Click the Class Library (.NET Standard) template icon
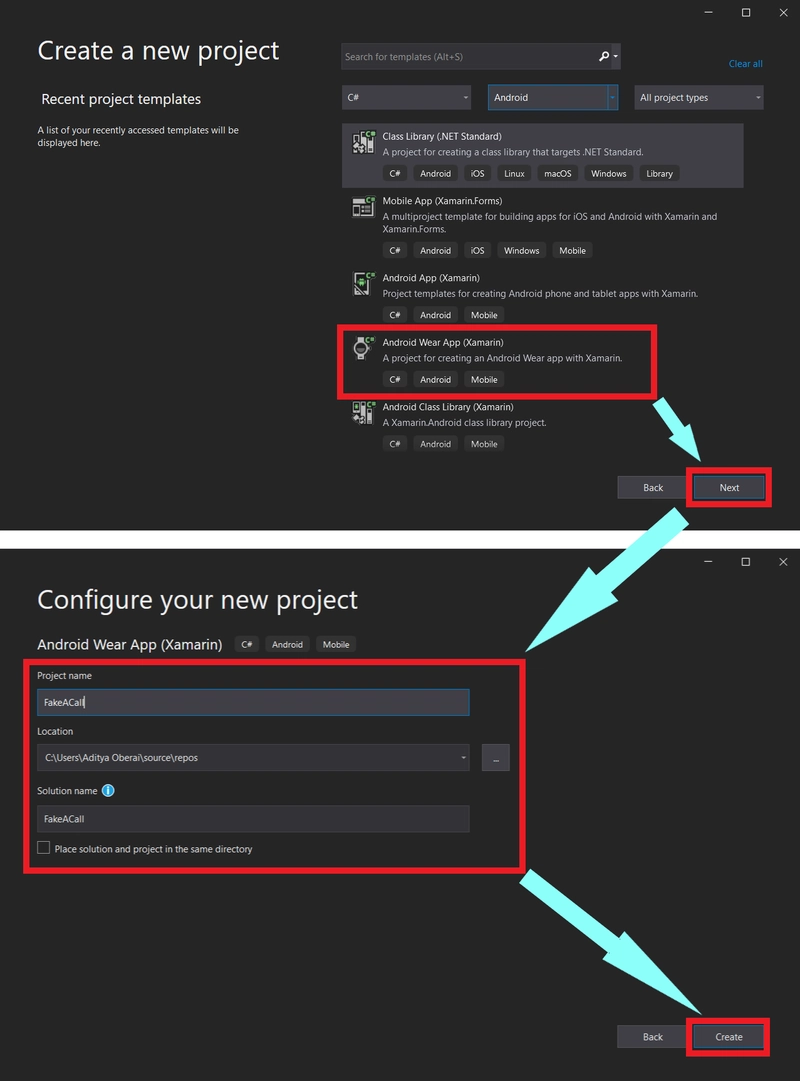This screenshot has height=1081, width=800. pyautogui.click(x=363, y=142)
